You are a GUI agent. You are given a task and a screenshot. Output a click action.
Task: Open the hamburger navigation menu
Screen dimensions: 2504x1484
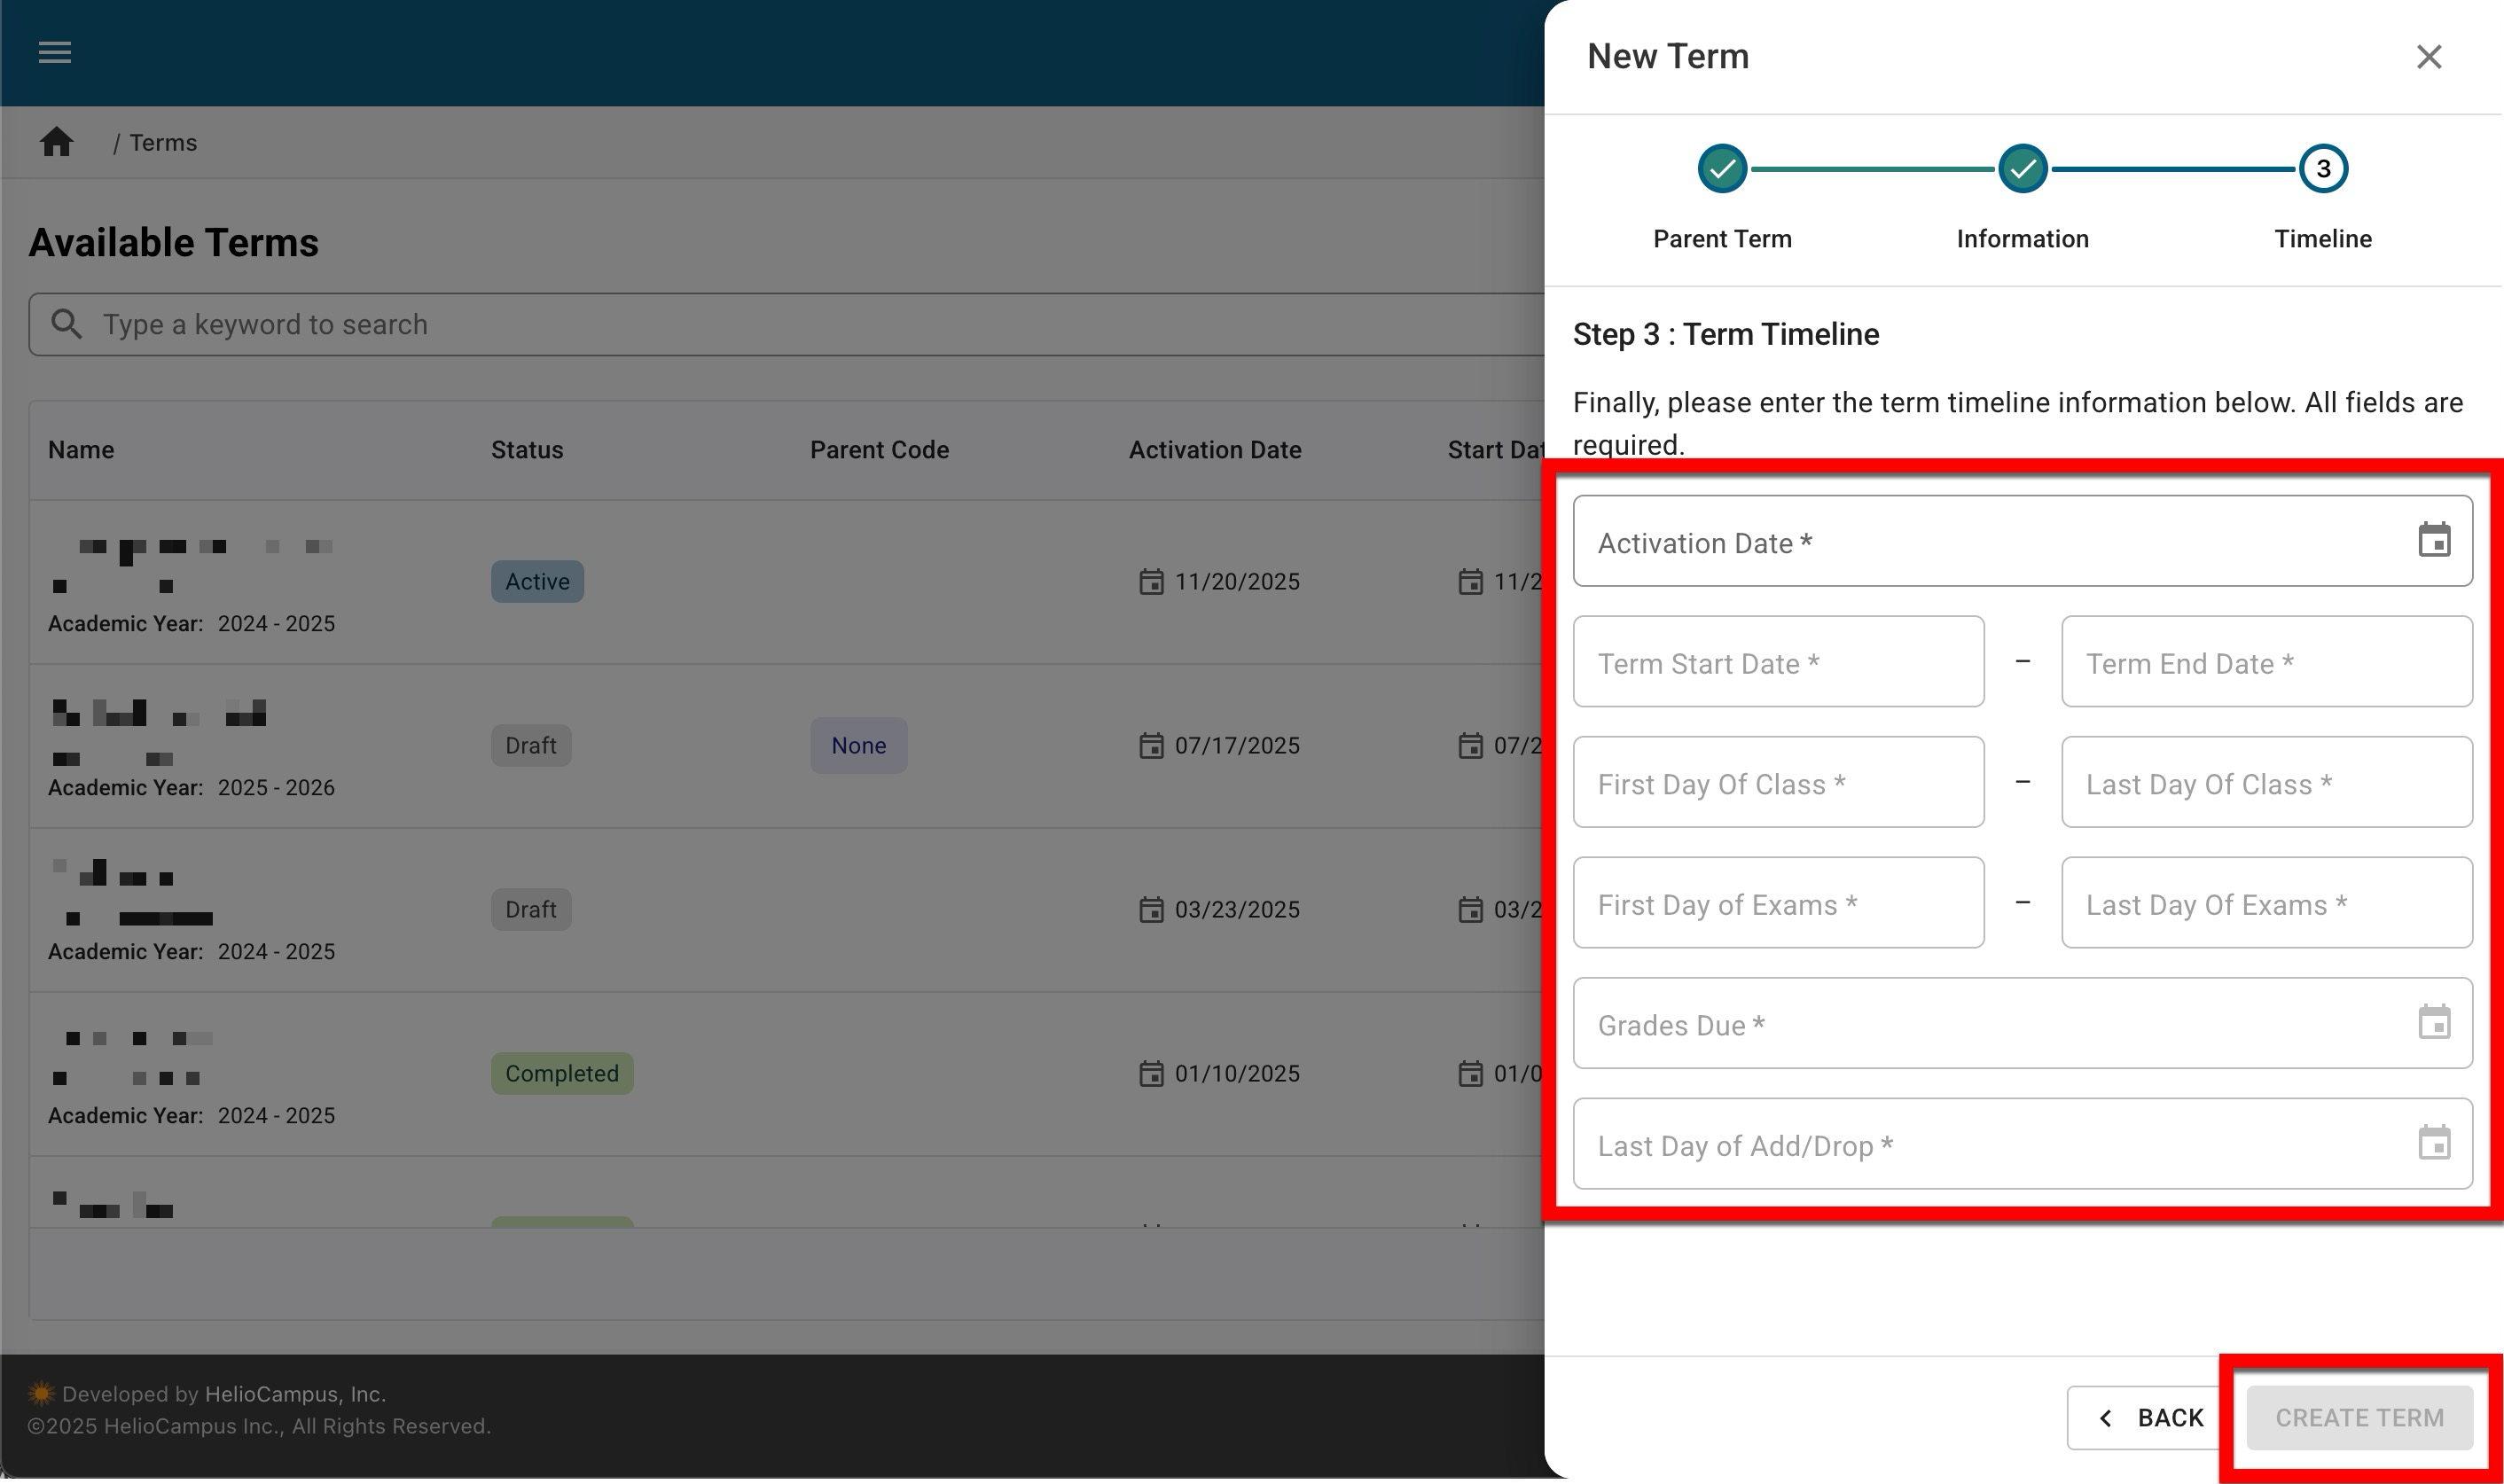[54, 52]
